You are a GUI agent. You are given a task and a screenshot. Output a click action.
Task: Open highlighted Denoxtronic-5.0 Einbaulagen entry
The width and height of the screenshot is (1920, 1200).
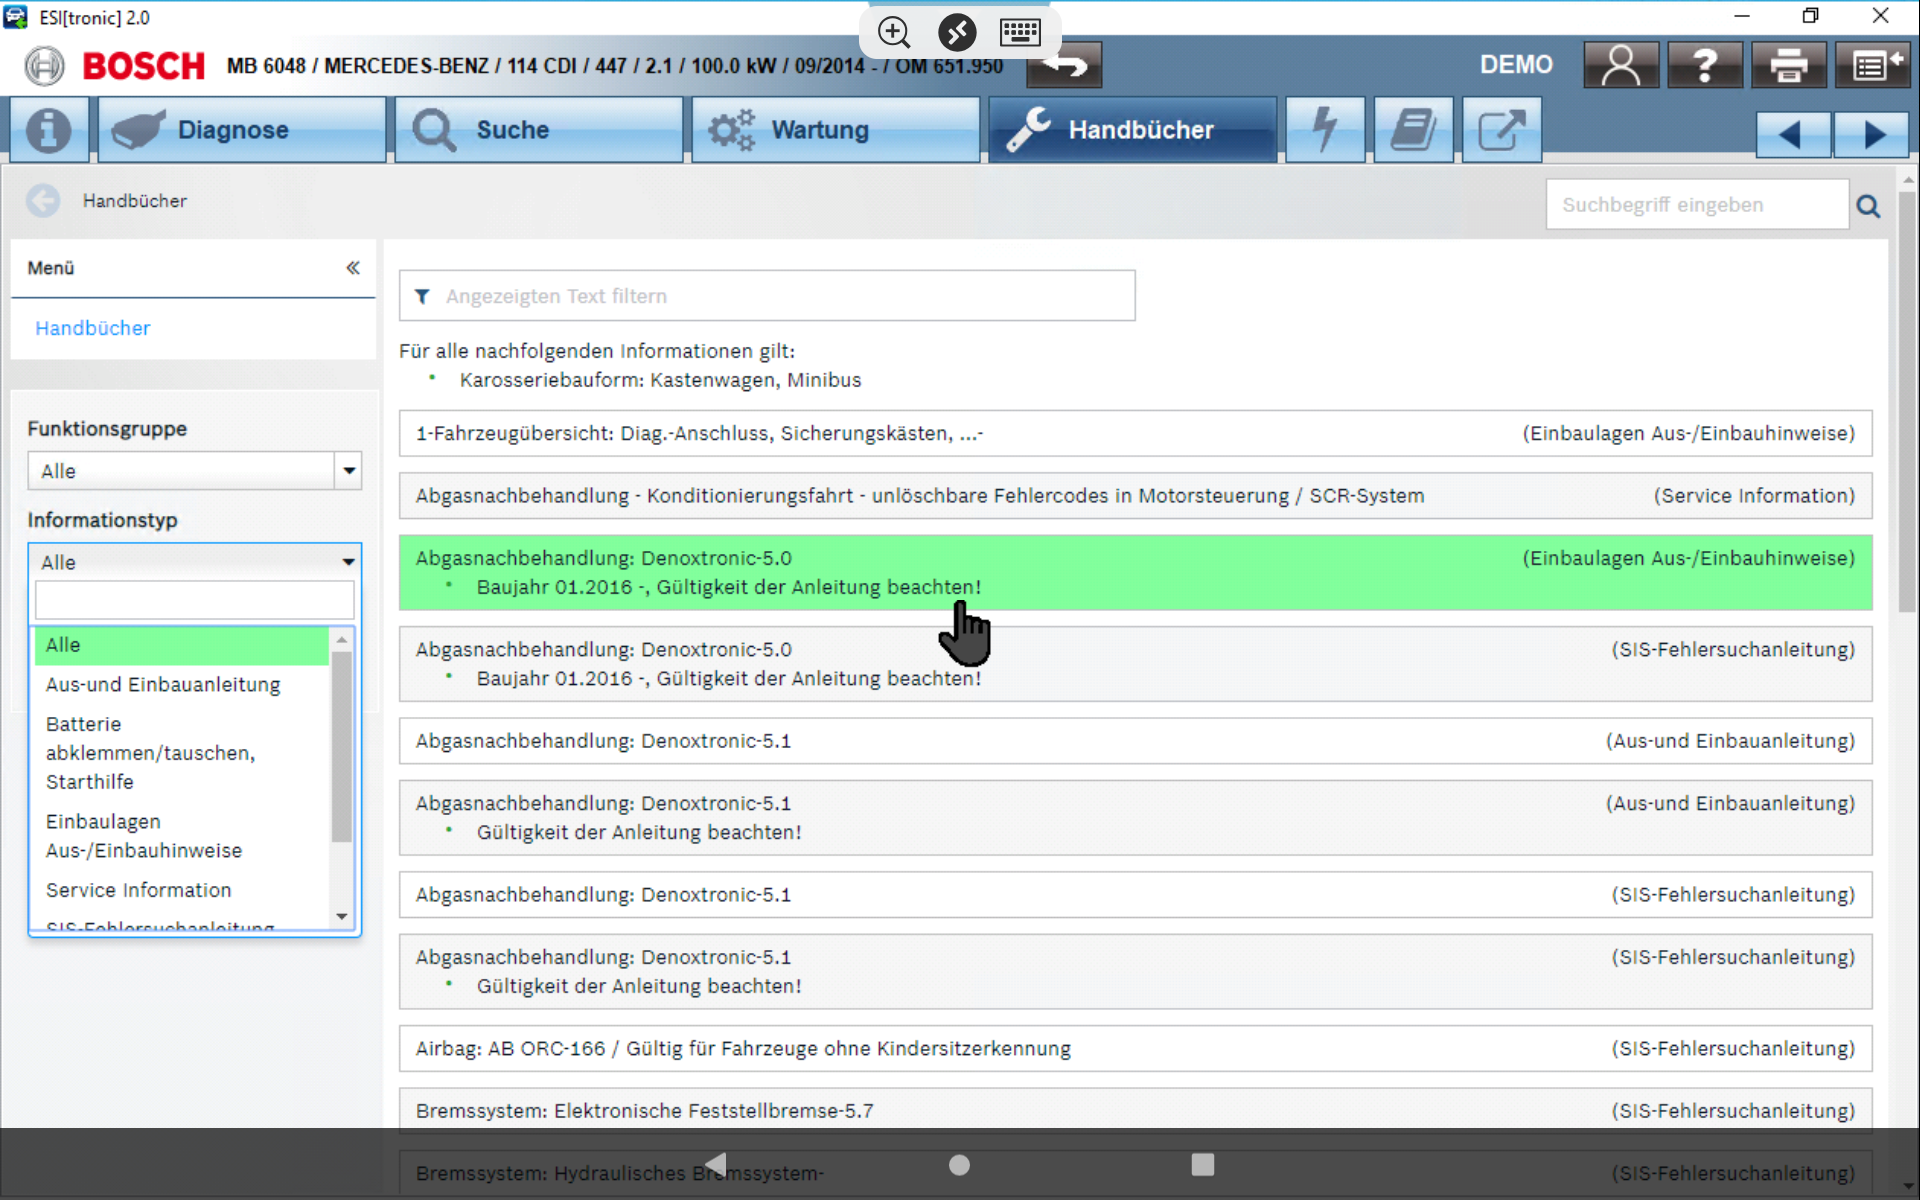pos(1135,573)
